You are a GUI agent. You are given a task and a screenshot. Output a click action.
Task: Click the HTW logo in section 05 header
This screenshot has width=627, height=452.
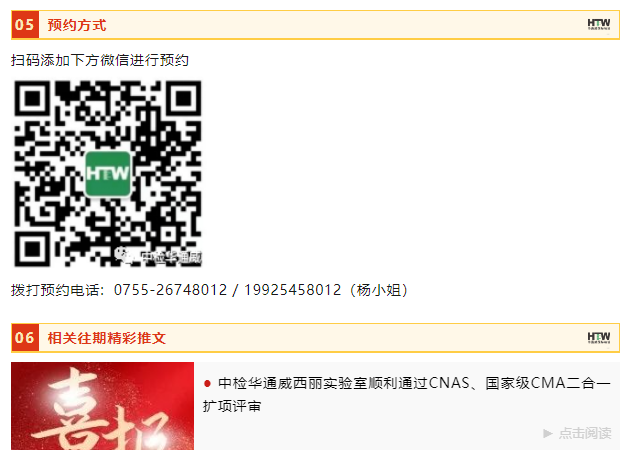point(598,24)
